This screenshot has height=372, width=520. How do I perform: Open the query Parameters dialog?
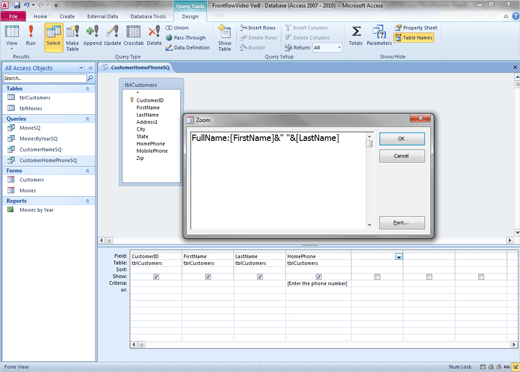pos(379,35)
